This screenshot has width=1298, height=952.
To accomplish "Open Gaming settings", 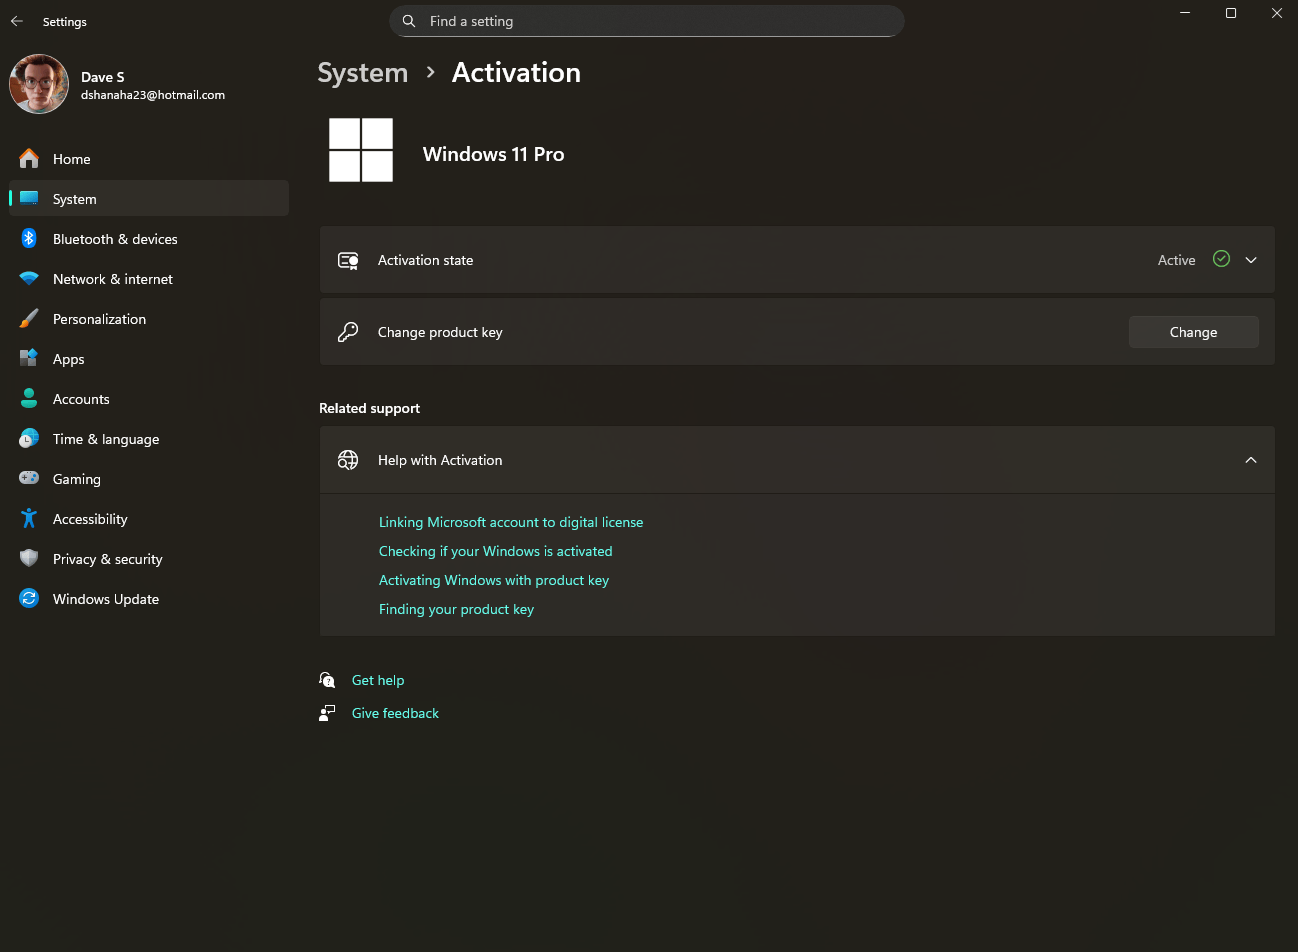I will pos(149,479).
